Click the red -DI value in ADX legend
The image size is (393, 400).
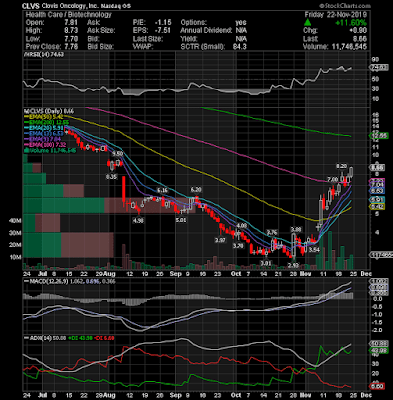click(104, 338)
